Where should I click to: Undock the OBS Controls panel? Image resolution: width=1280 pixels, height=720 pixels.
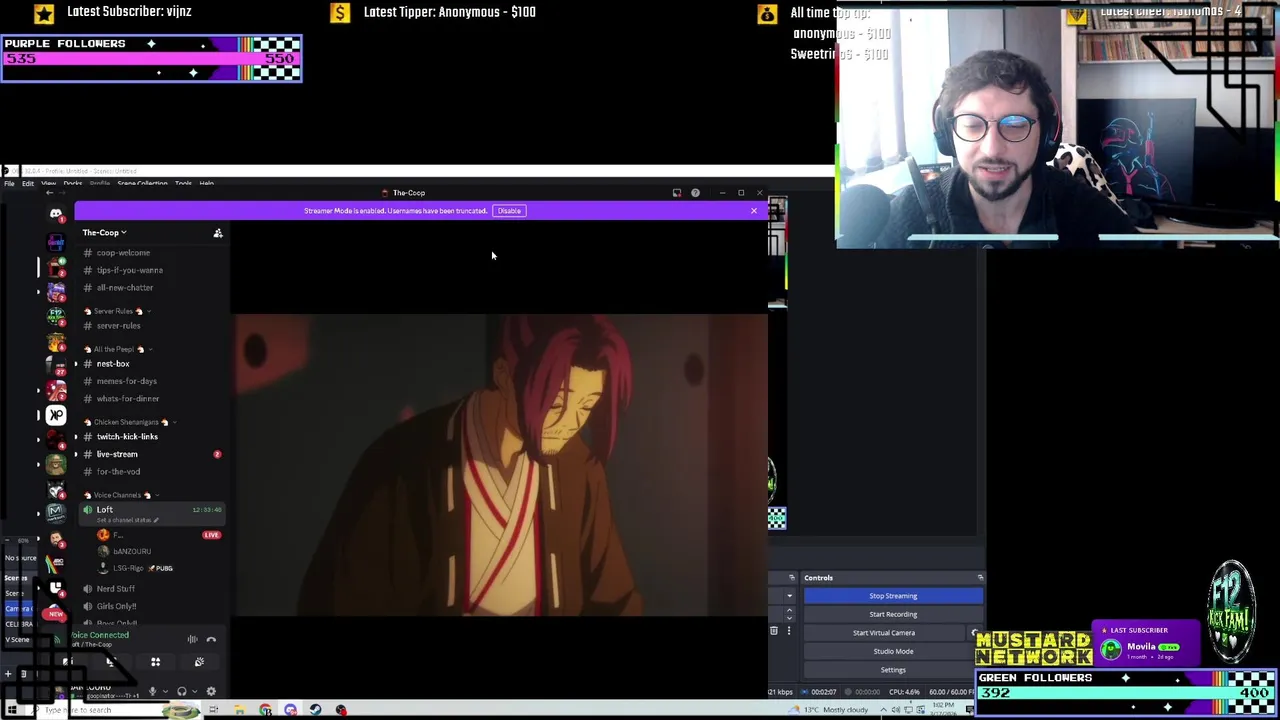tap(980, 578)
